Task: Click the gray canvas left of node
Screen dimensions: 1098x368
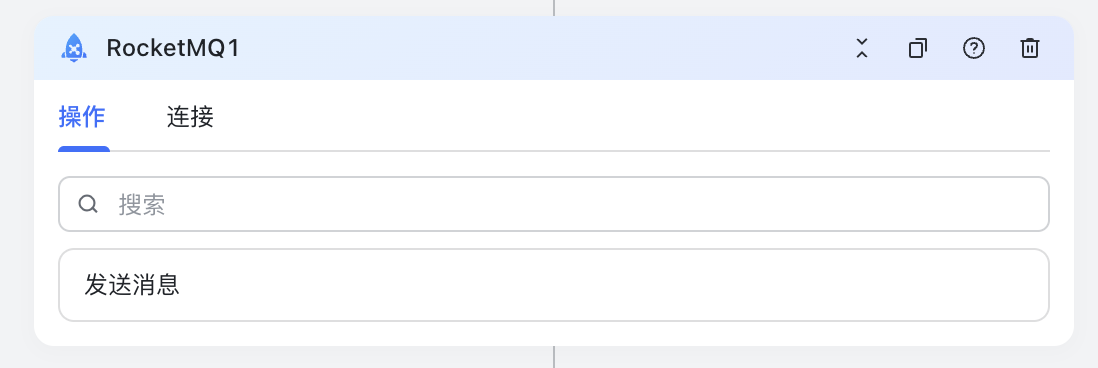Action: (x=17, y=182)
